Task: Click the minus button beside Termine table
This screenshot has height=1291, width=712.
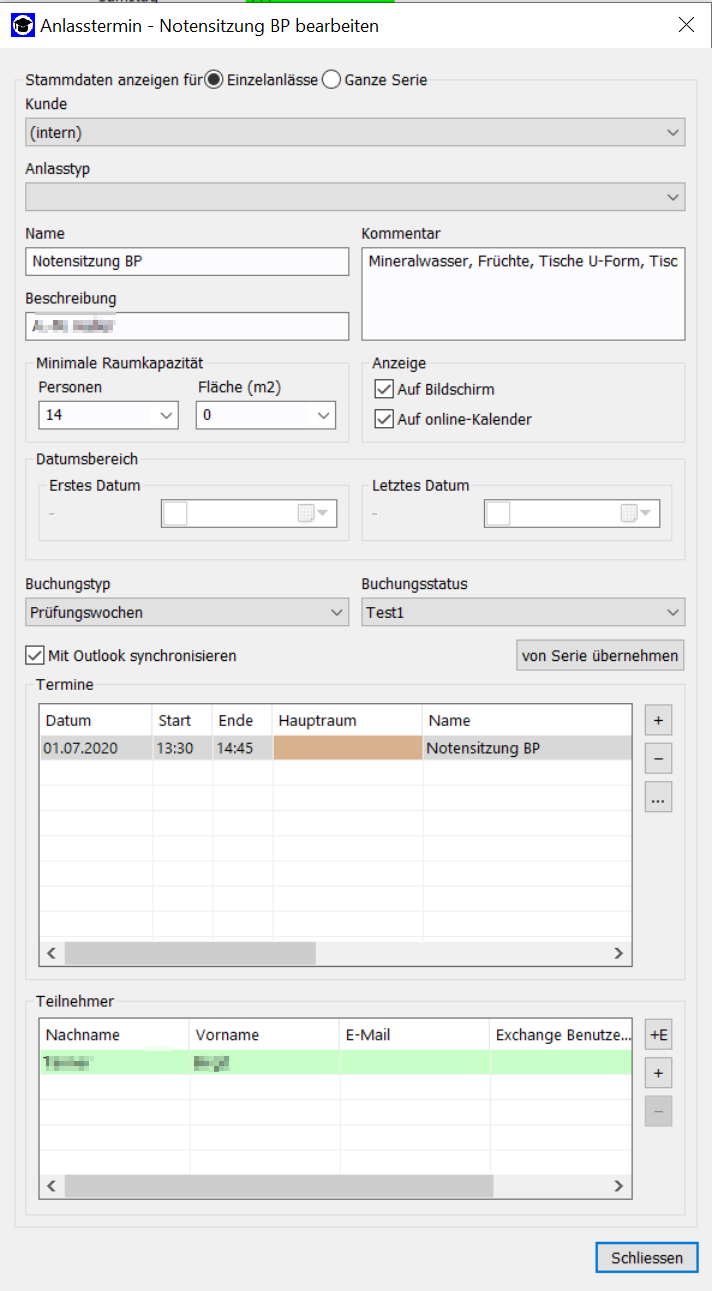Action: pyautogui.click(x=658, y=759)
